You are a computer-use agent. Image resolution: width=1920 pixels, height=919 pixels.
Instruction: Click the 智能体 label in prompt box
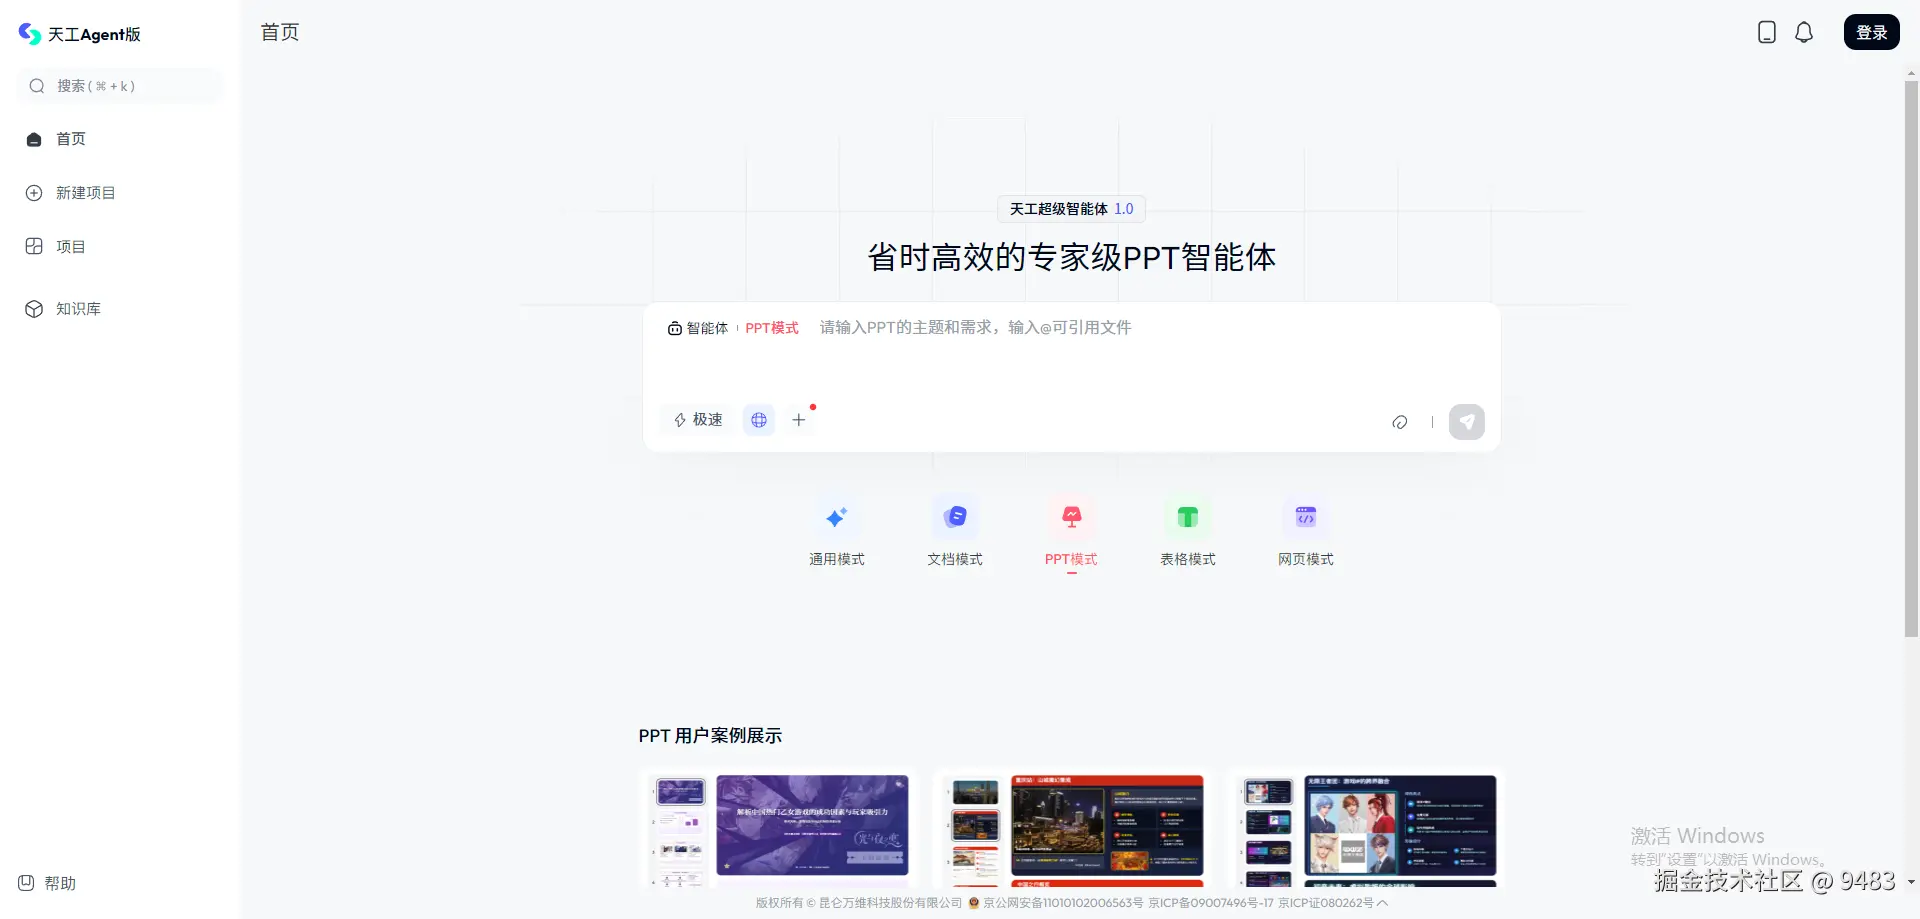[x=698, y=328]
